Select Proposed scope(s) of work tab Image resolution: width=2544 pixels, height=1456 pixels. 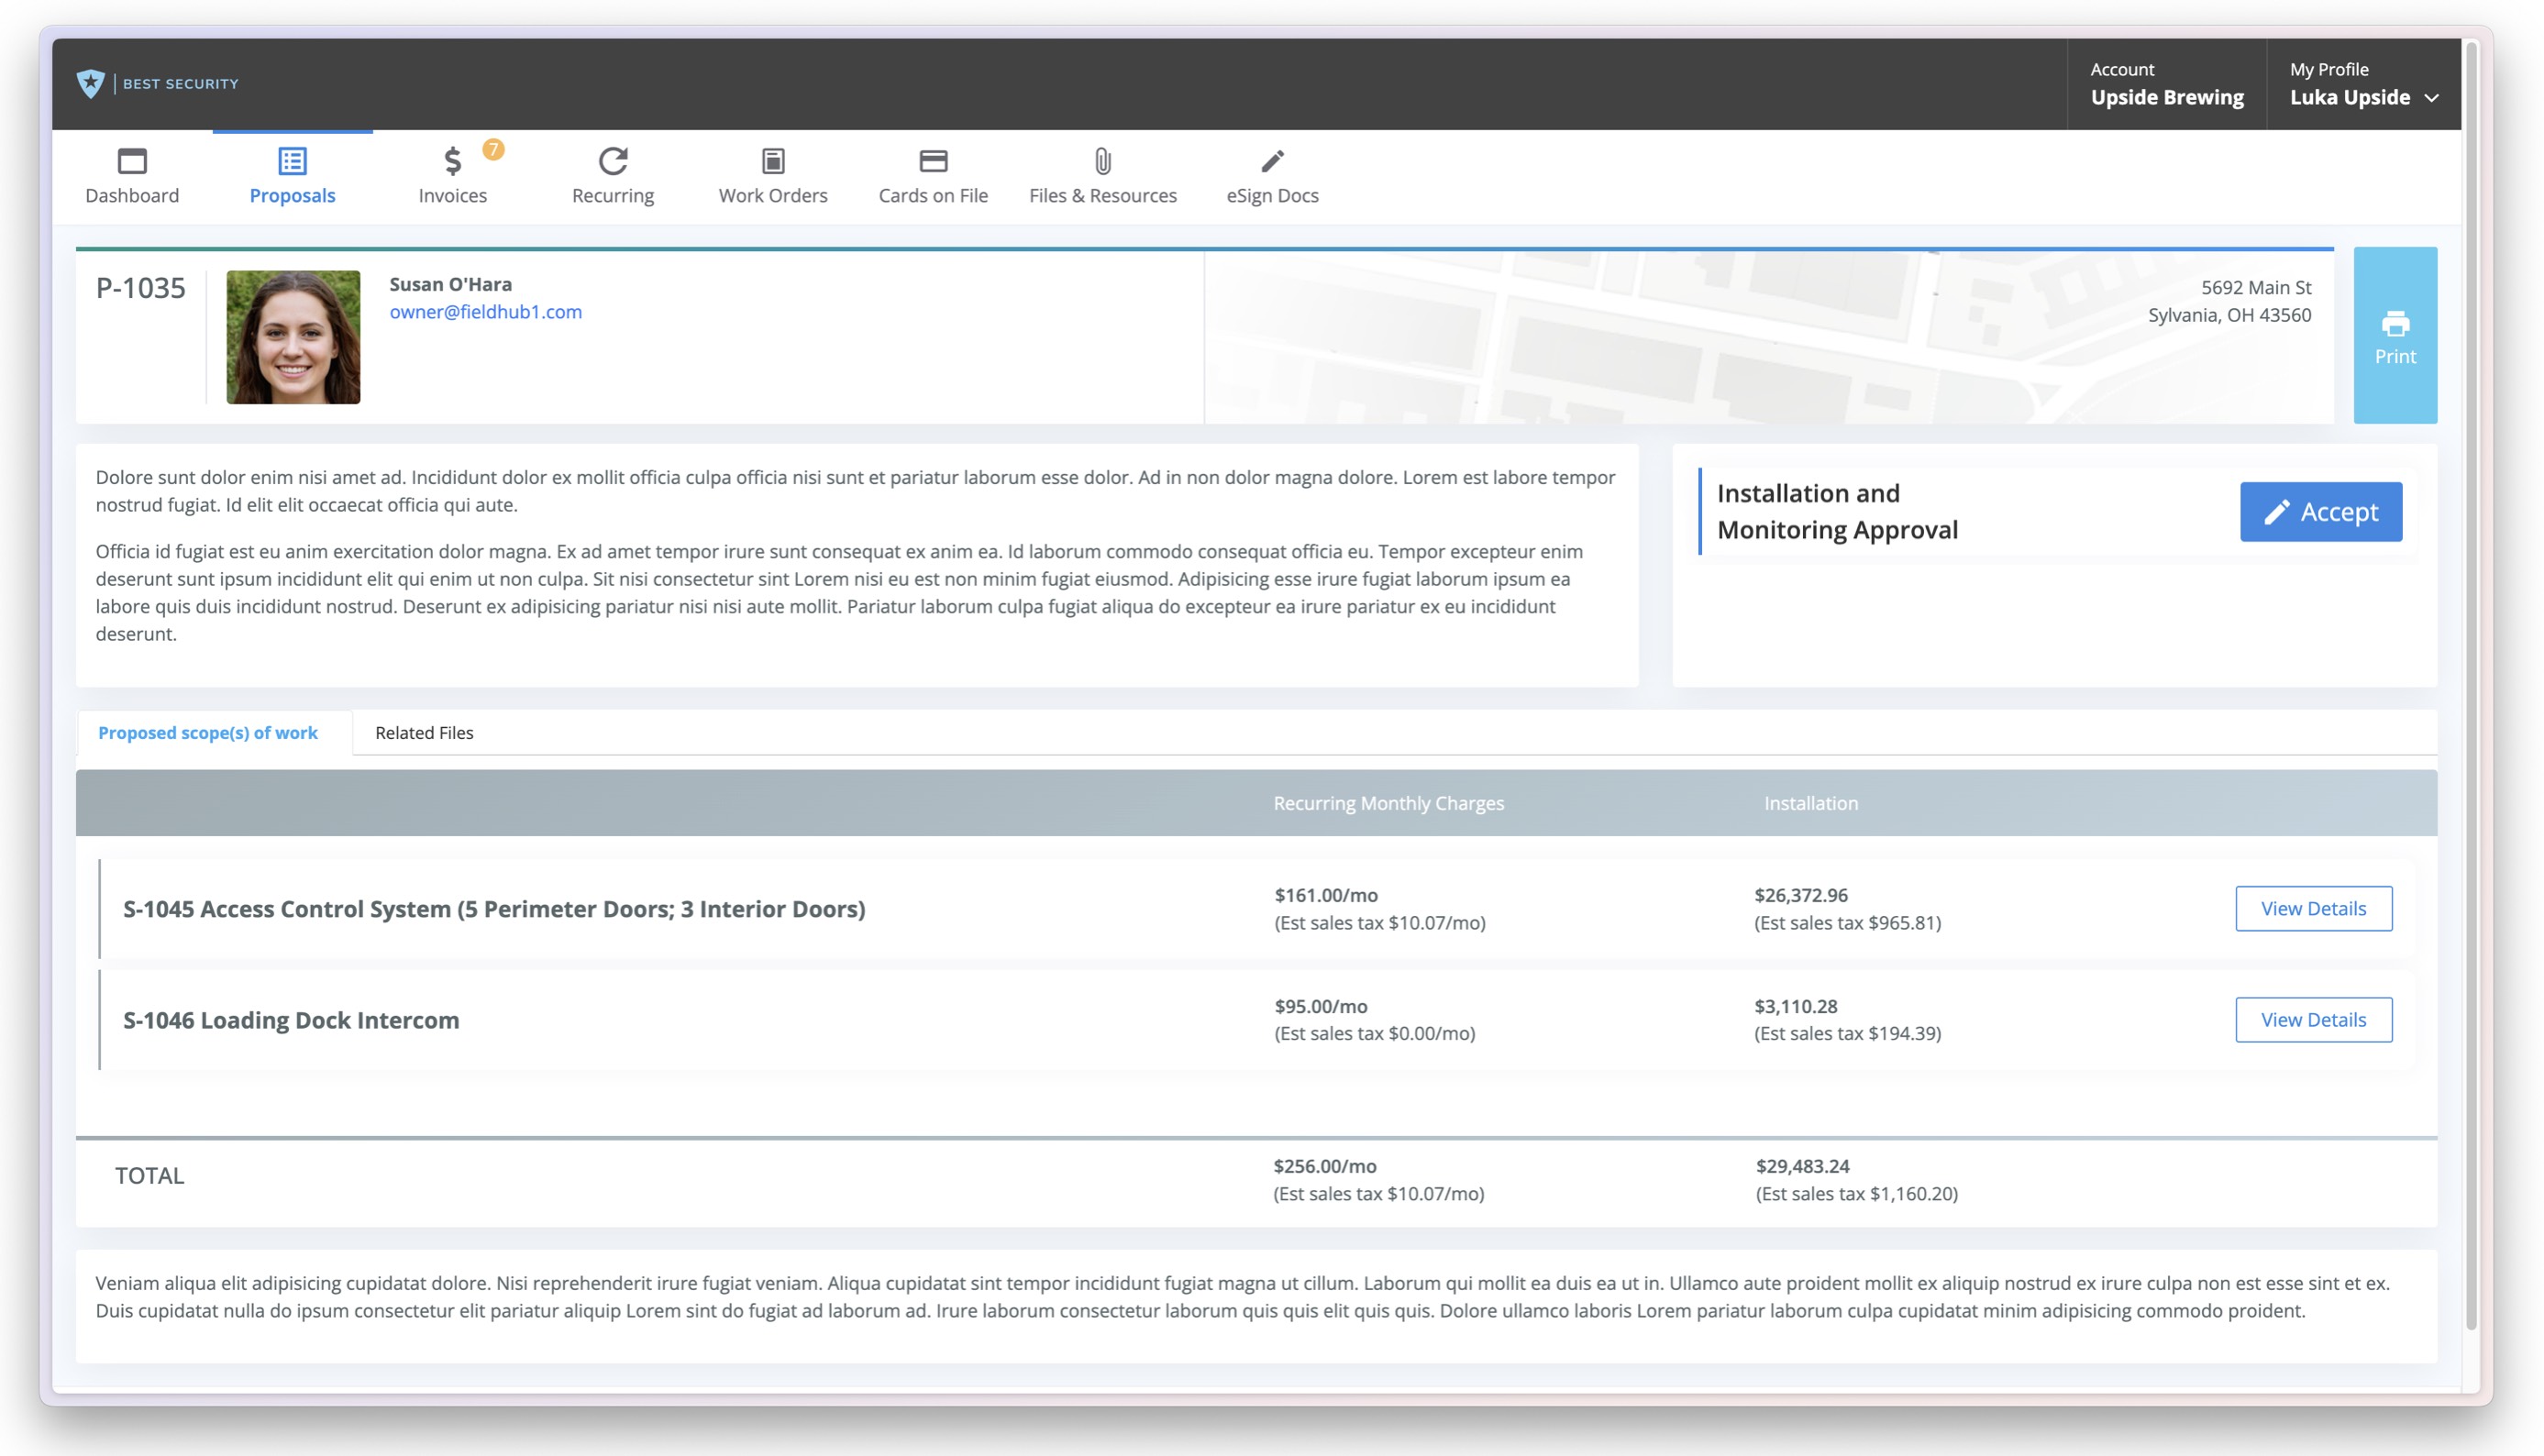tap(208, 733)
